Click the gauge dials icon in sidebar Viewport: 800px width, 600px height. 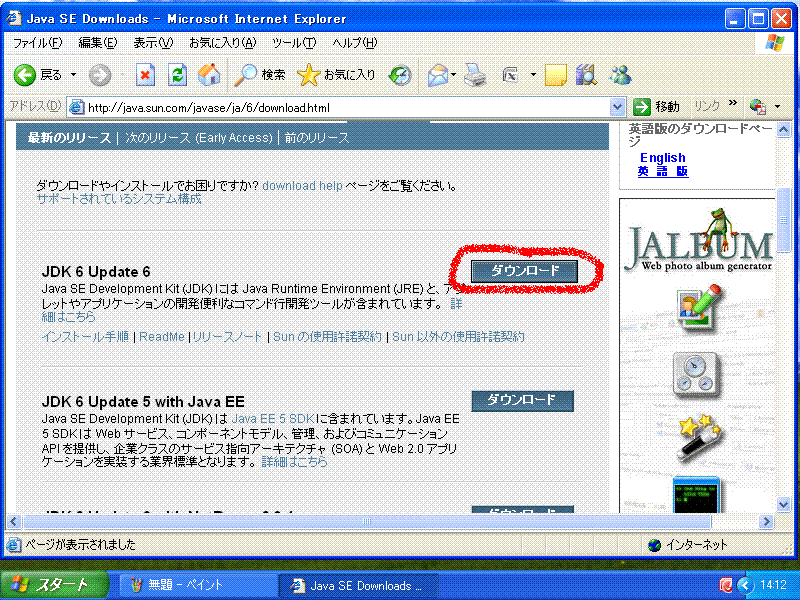[x=695, y=375]
